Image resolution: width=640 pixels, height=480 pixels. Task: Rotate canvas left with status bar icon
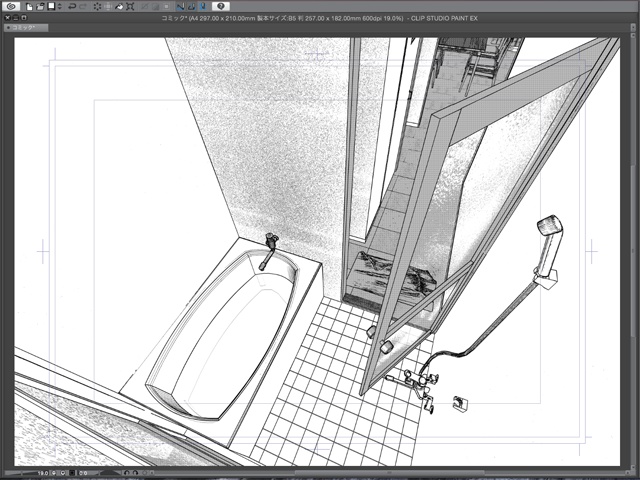click(x=127, y=473)
